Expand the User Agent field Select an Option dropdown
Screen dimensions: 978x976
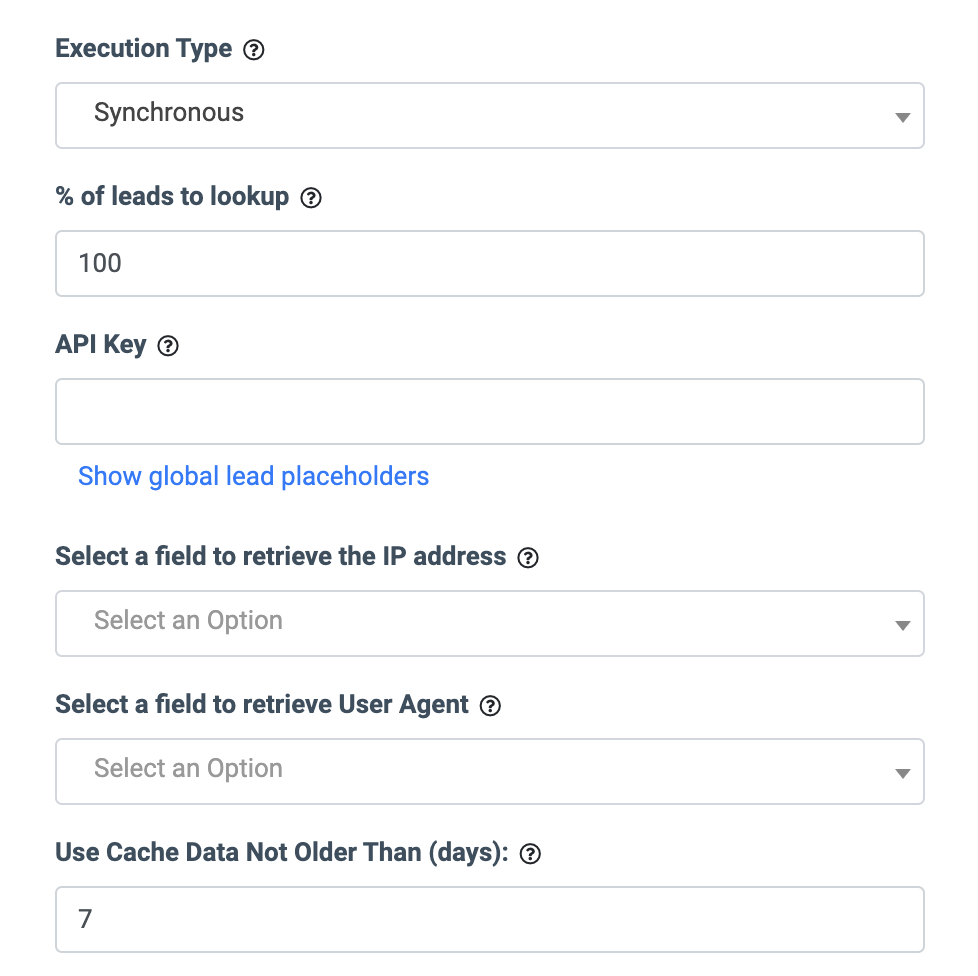coord(489,771)
